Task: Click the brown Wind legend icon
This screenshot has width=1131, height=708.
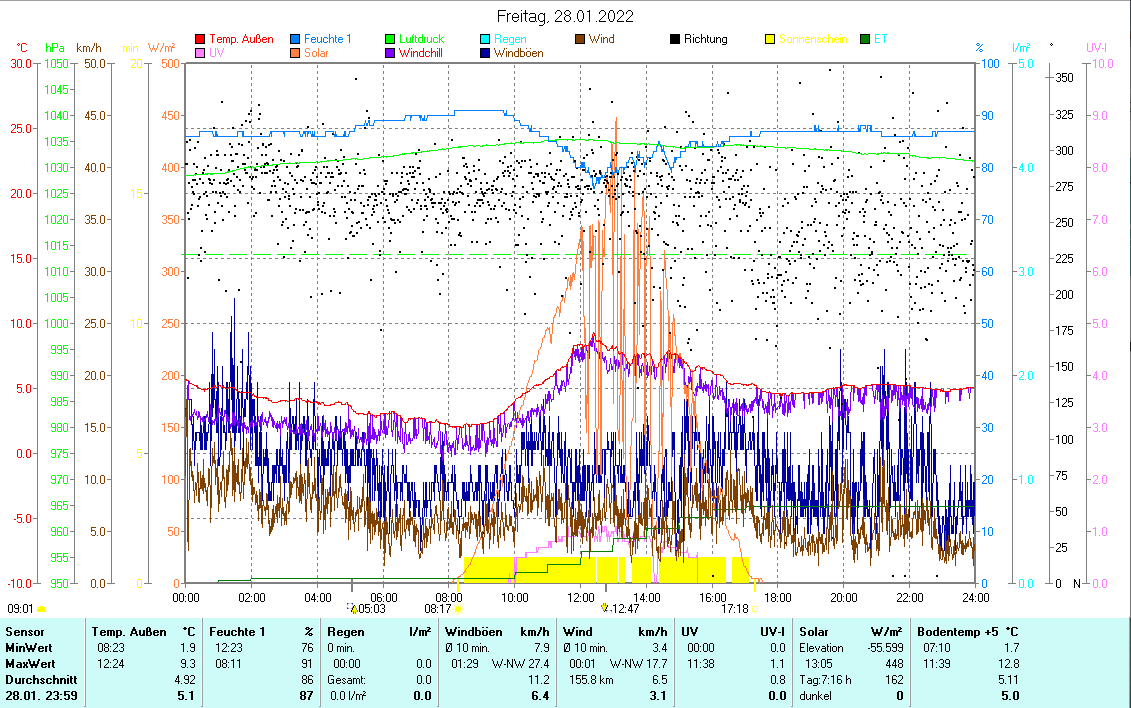Action: point(580,40)
